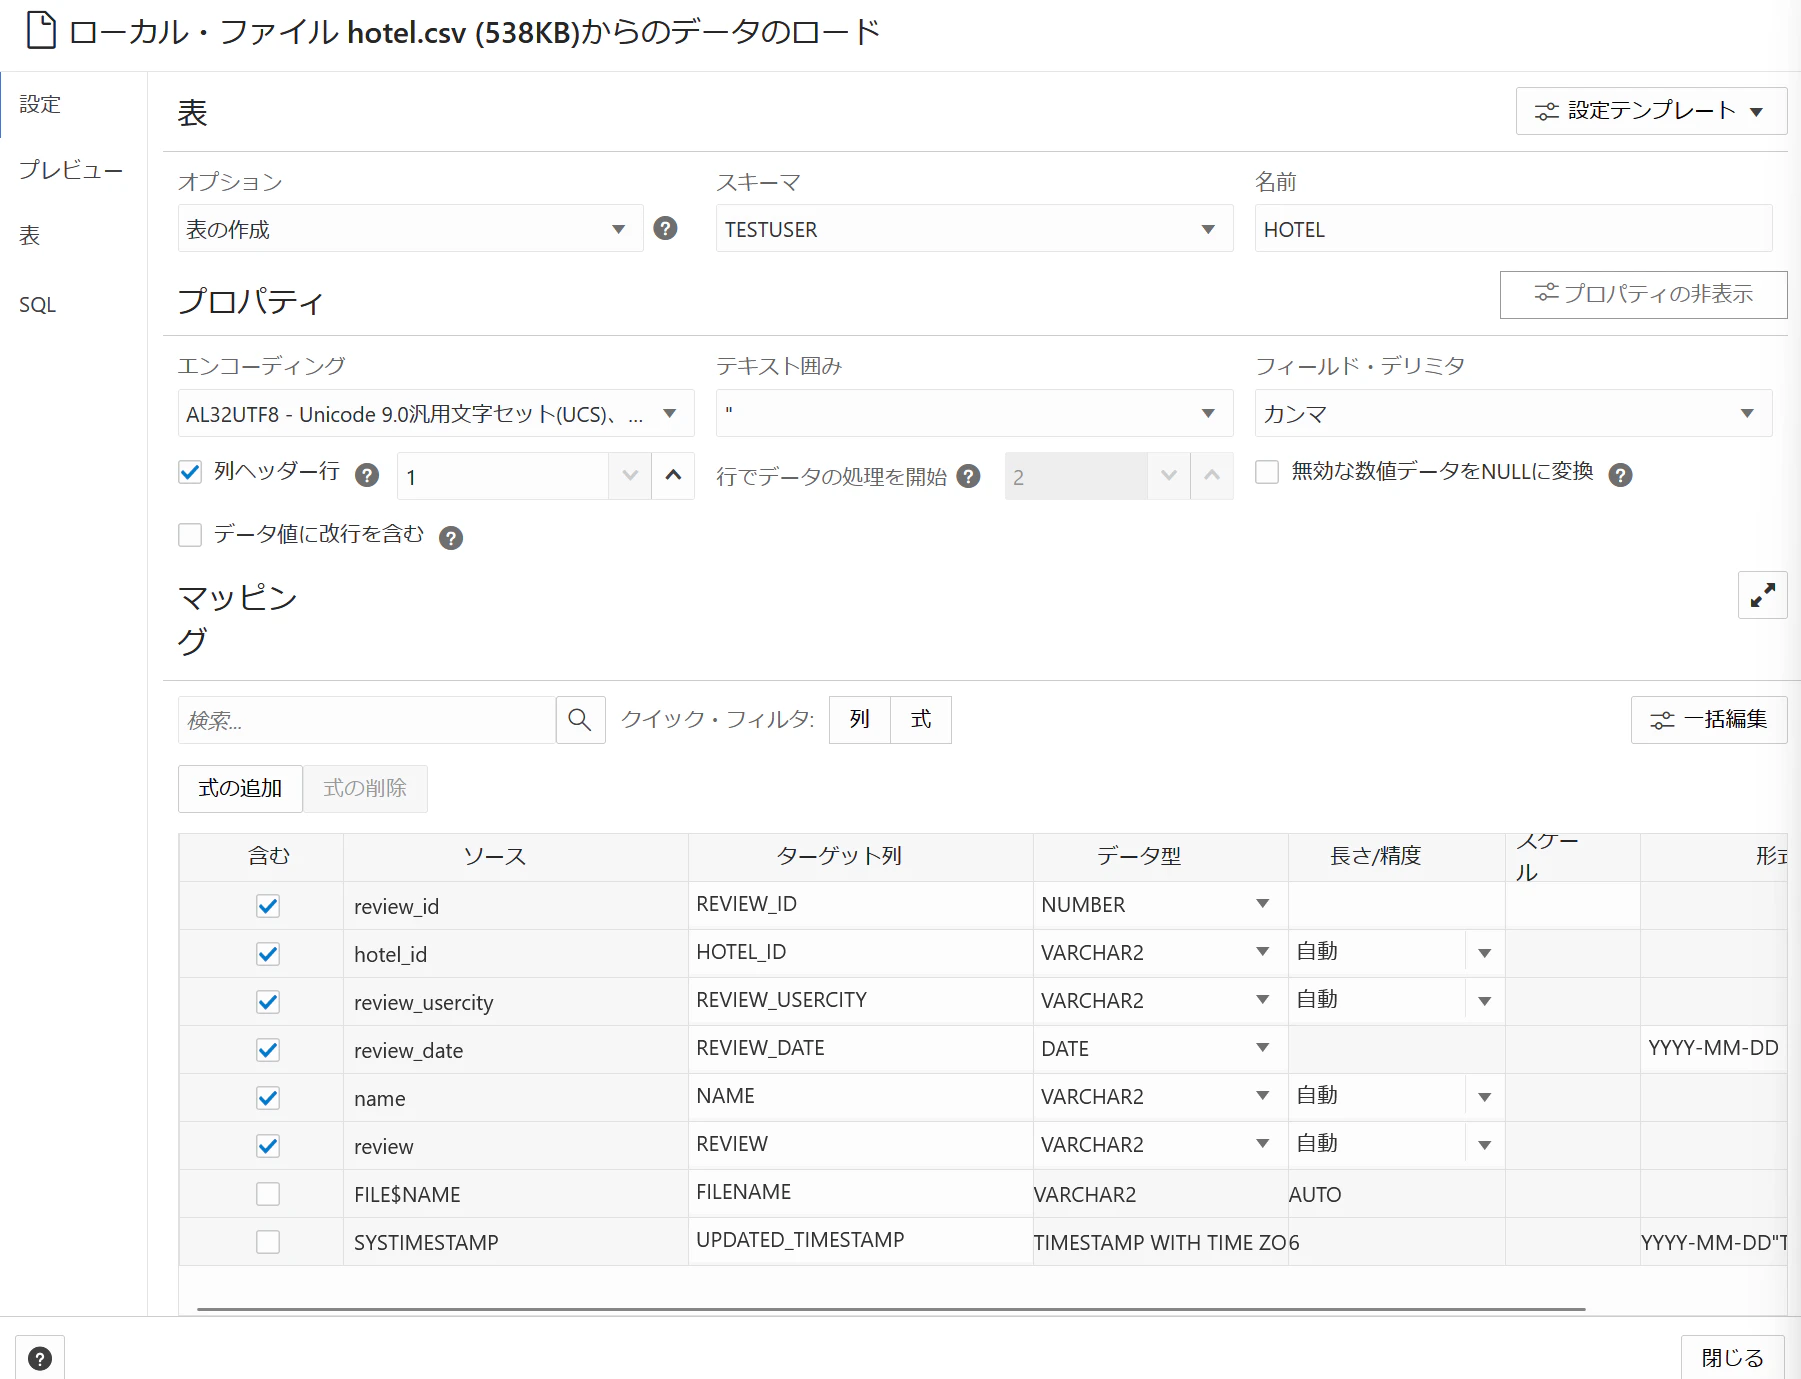Edit the REVIEW target column field

[861, 1144]
